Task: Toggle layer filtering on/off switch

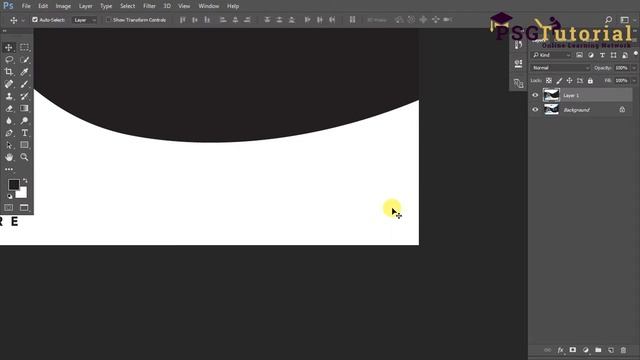Action: tap(636, 54)
